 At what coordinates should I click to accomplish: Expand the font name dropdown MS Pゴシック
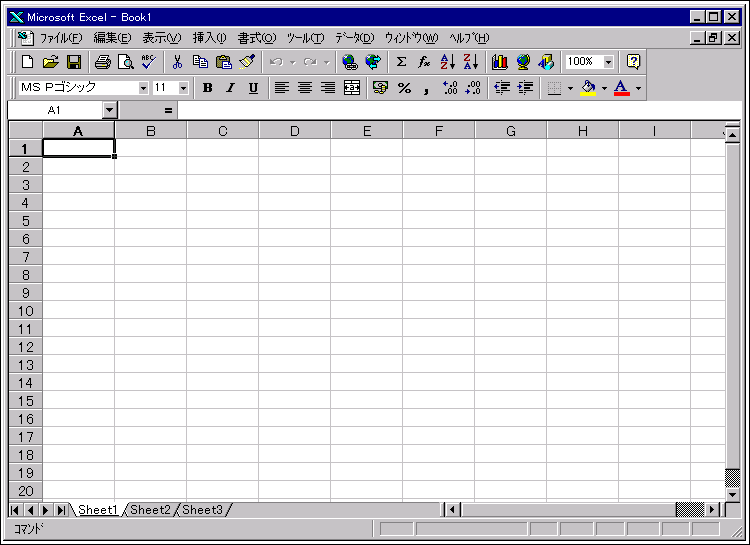[143, 88]
